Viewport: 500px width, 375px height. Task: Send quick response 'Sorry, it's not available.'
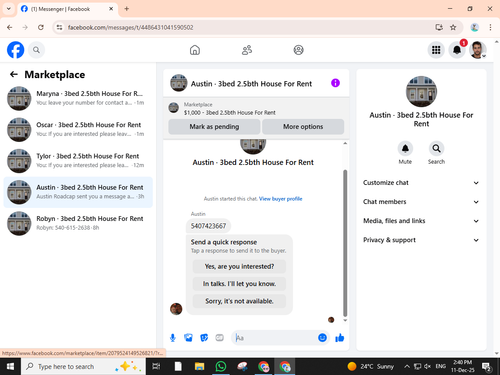pyautogui.click(x=239, y=301)
